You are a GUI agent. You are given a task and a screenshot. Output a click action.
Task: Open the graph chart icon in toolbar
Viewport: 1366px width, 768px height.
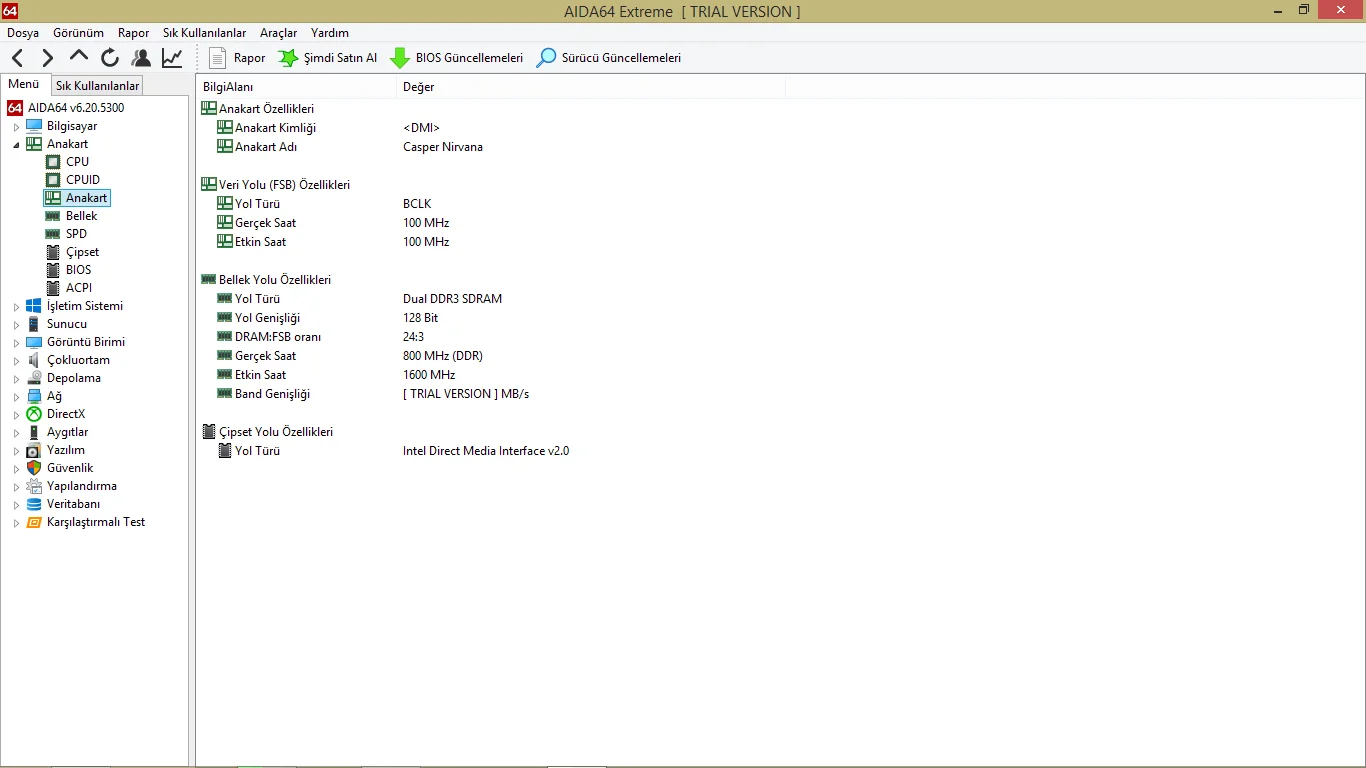[x=173, y=58]
